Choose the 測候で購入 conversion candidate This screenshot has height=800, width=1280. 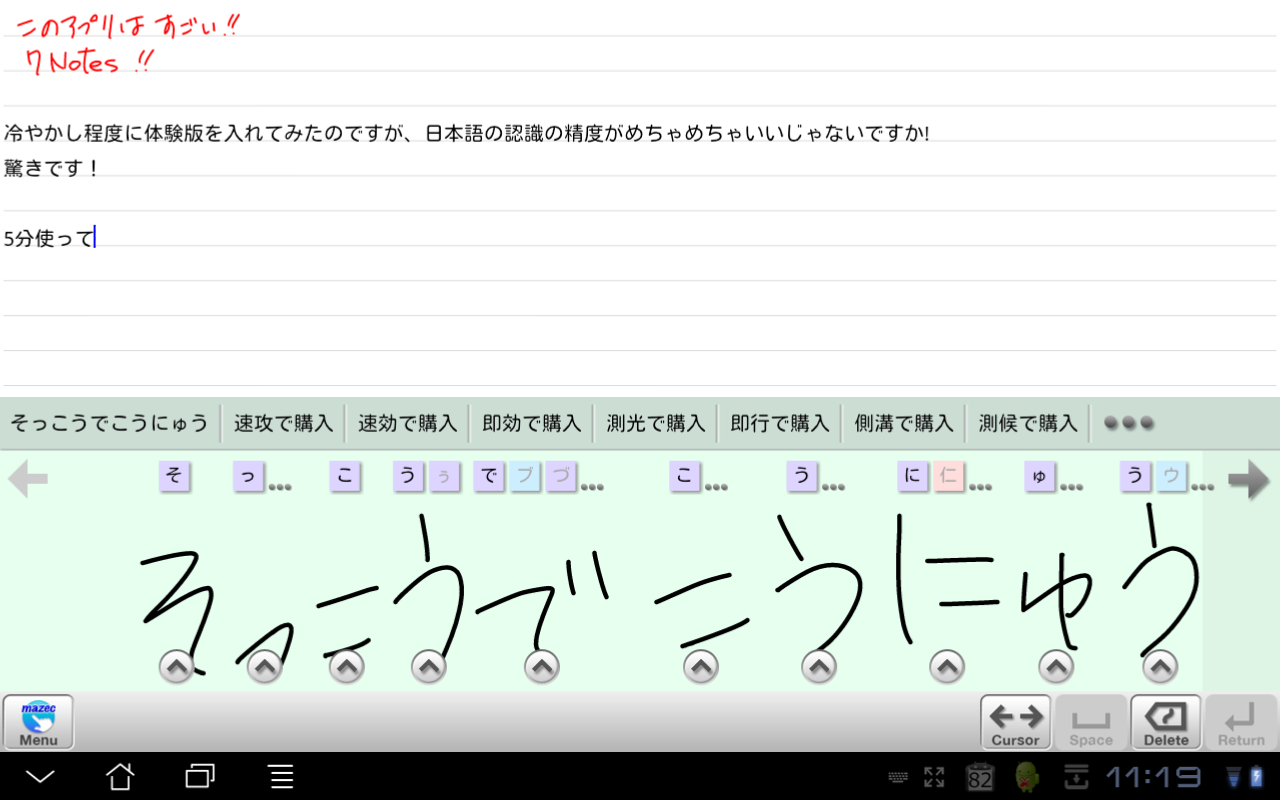click(x=1028, y=423)
